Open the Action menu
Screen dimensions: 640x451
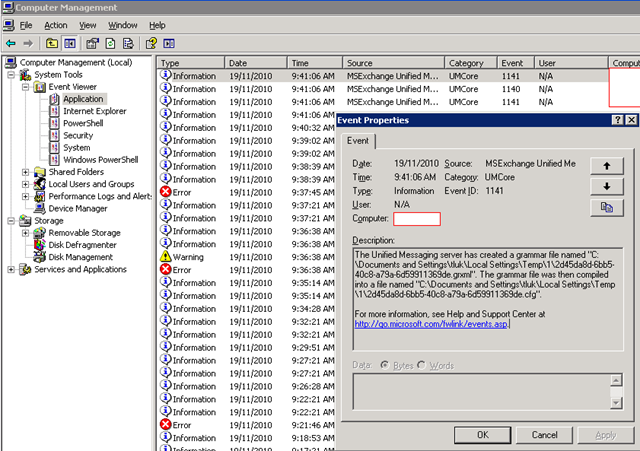(x=56, y=24)
